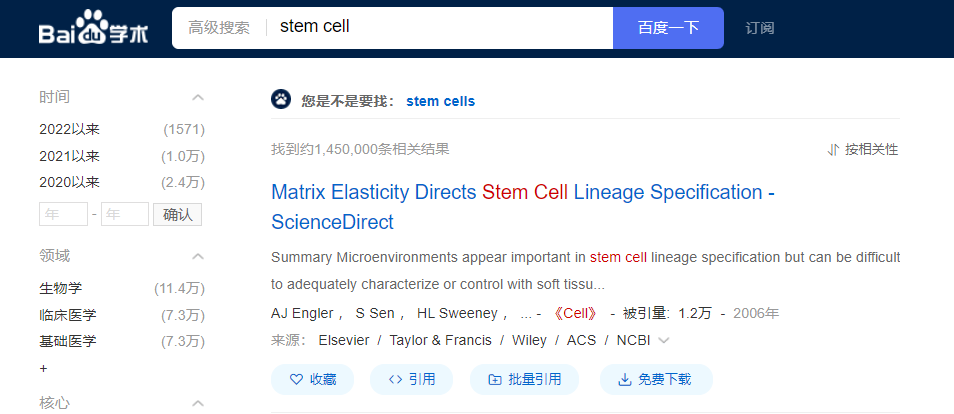Collapse the 核心 filter section

[198, 403]
